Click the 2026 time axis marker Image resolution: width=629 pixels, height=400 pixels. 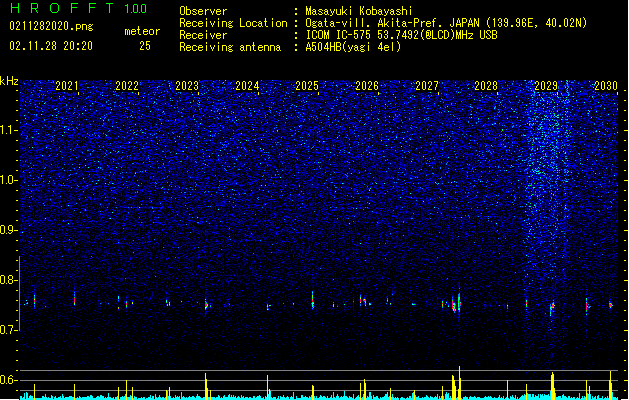tap(367, 86)
